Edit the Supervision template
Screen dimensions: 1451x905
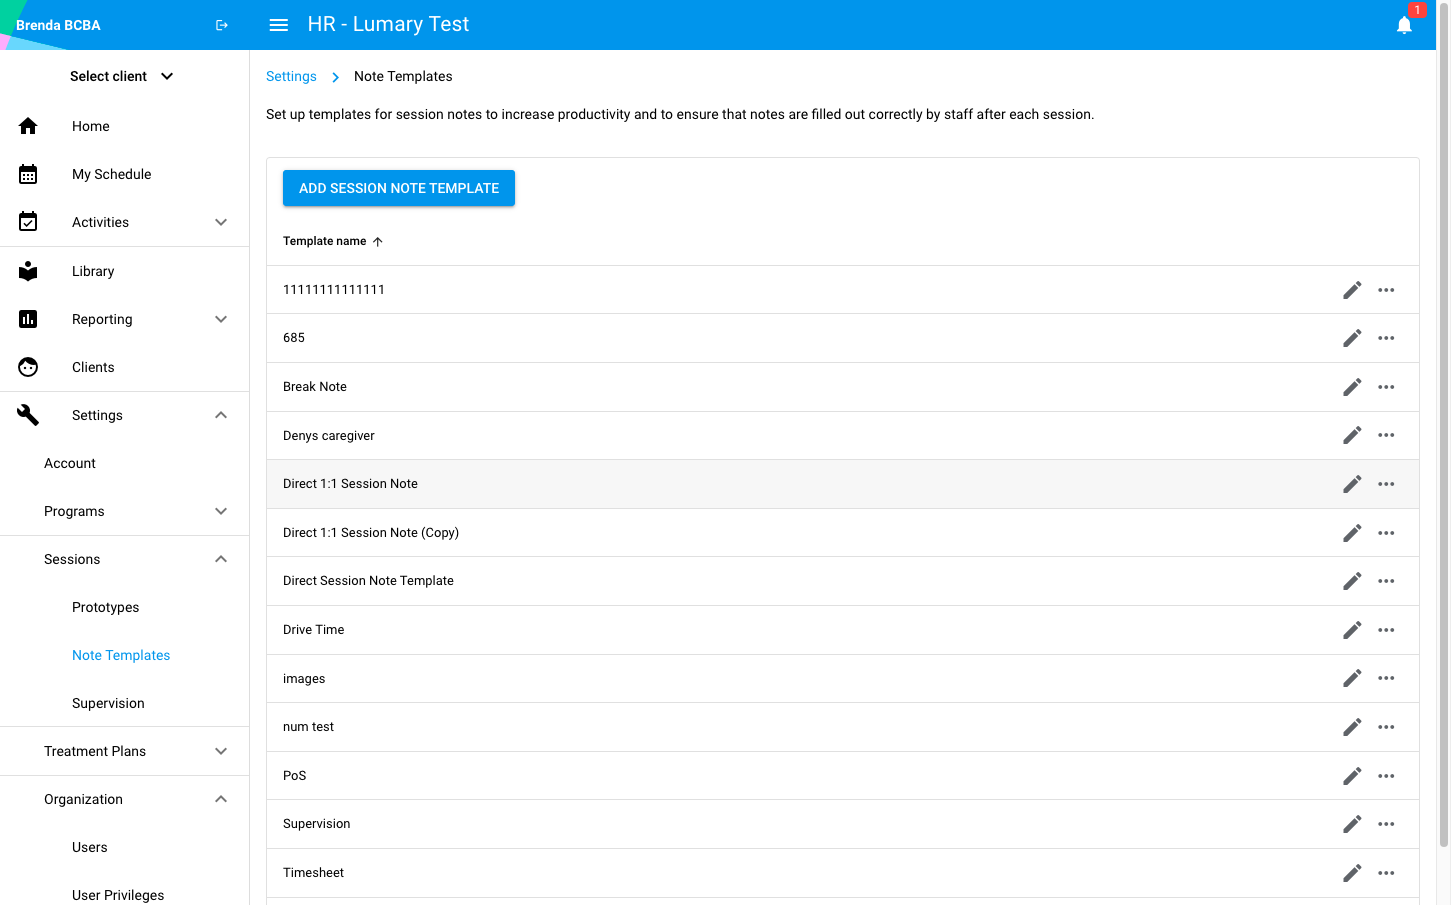[x=1352, y=824]
